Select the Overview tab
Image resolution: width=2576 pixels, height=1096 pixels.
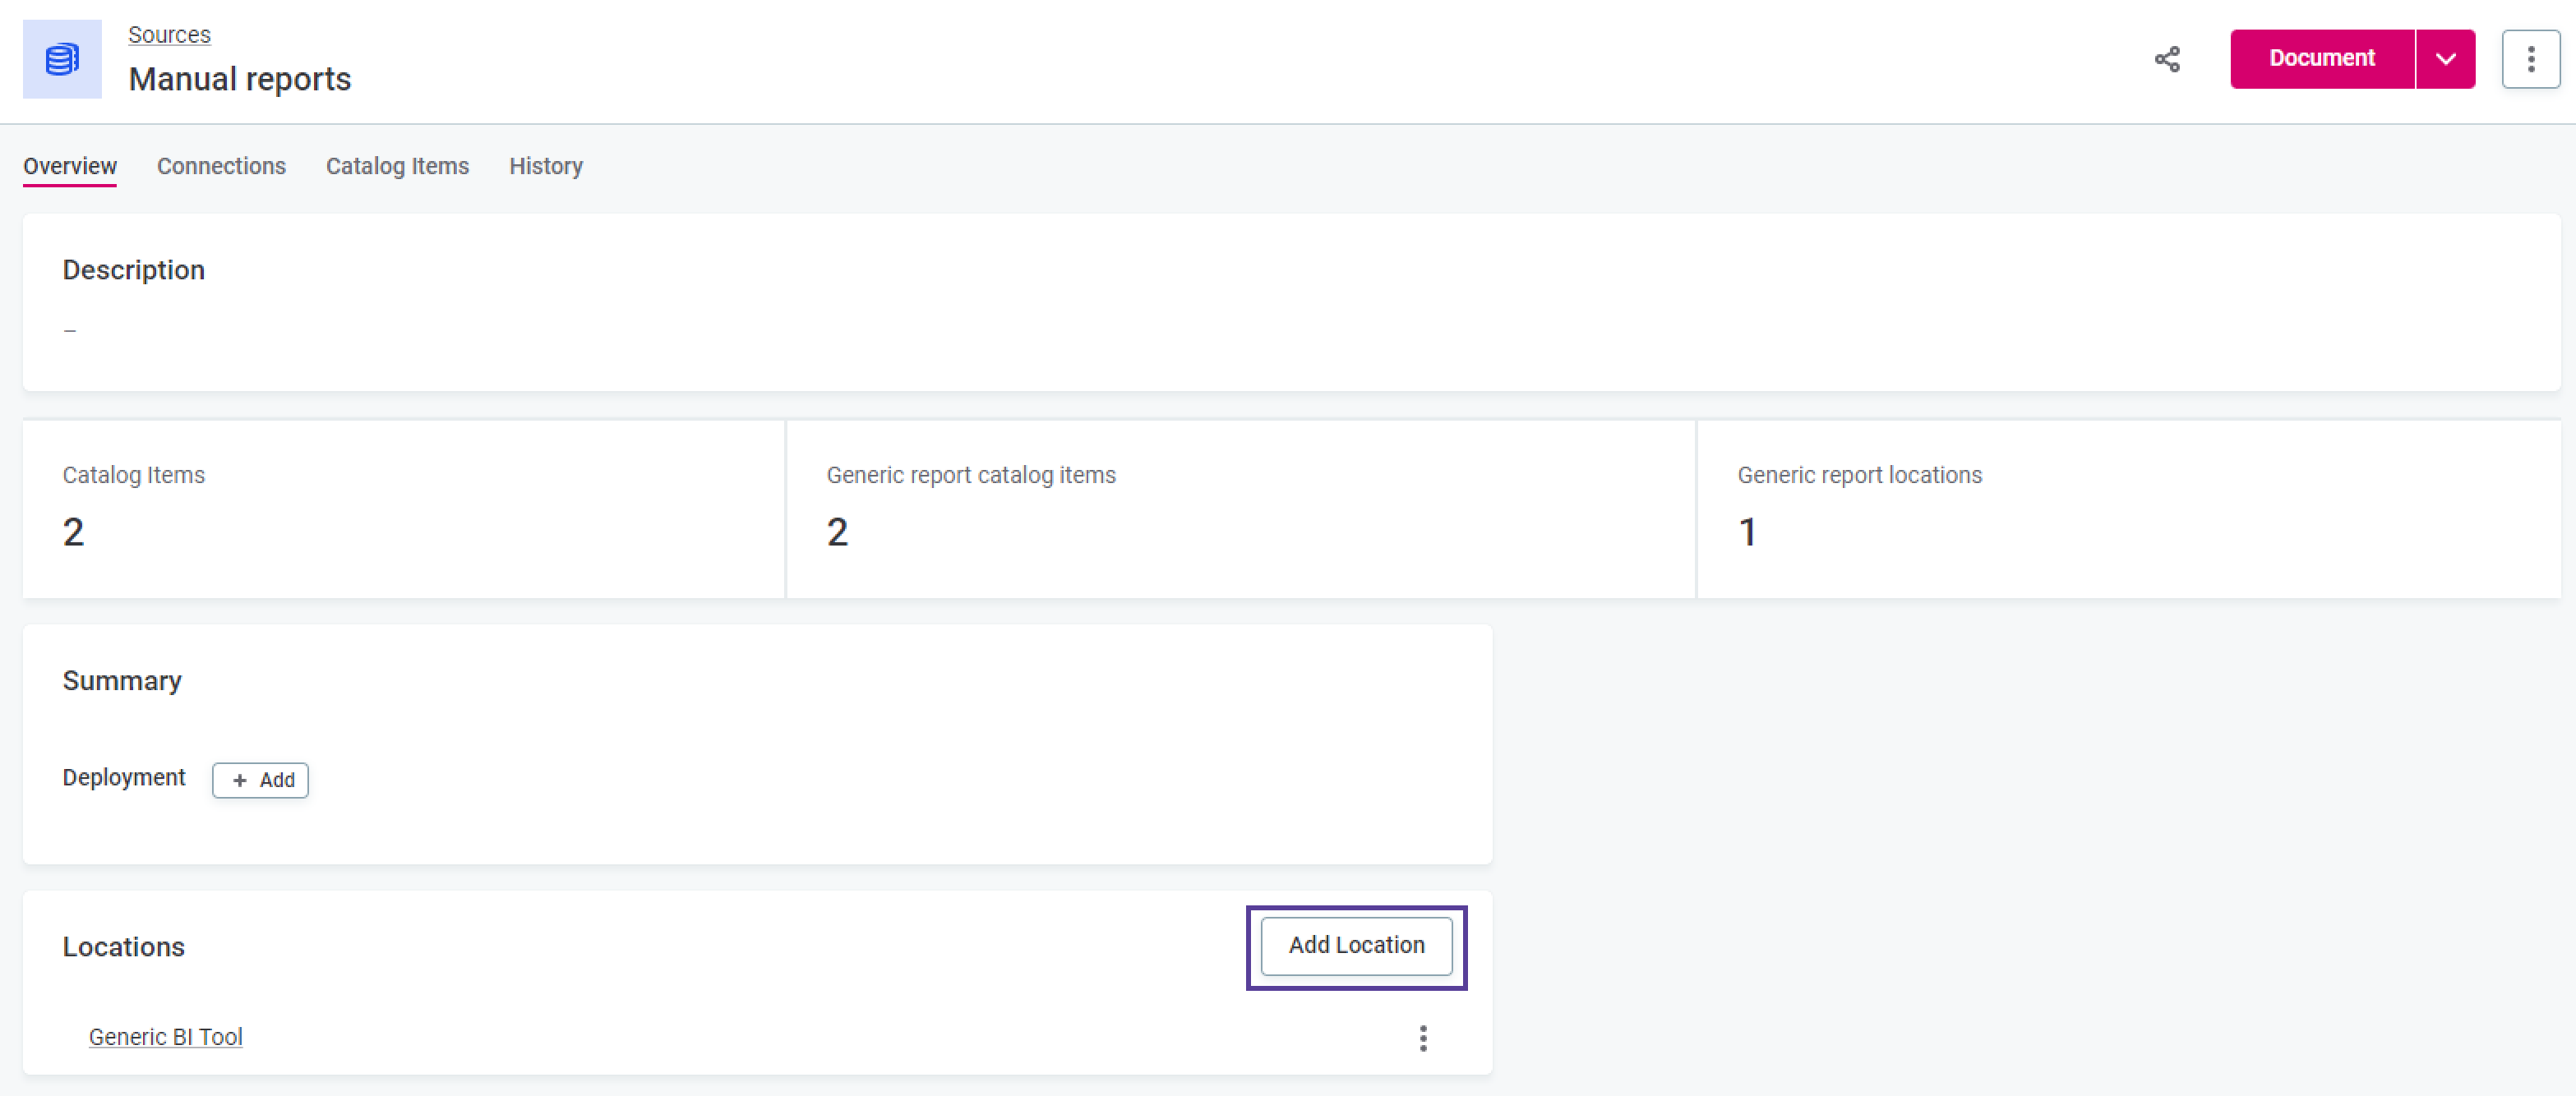pyautogui.click(x=70, y=166)
